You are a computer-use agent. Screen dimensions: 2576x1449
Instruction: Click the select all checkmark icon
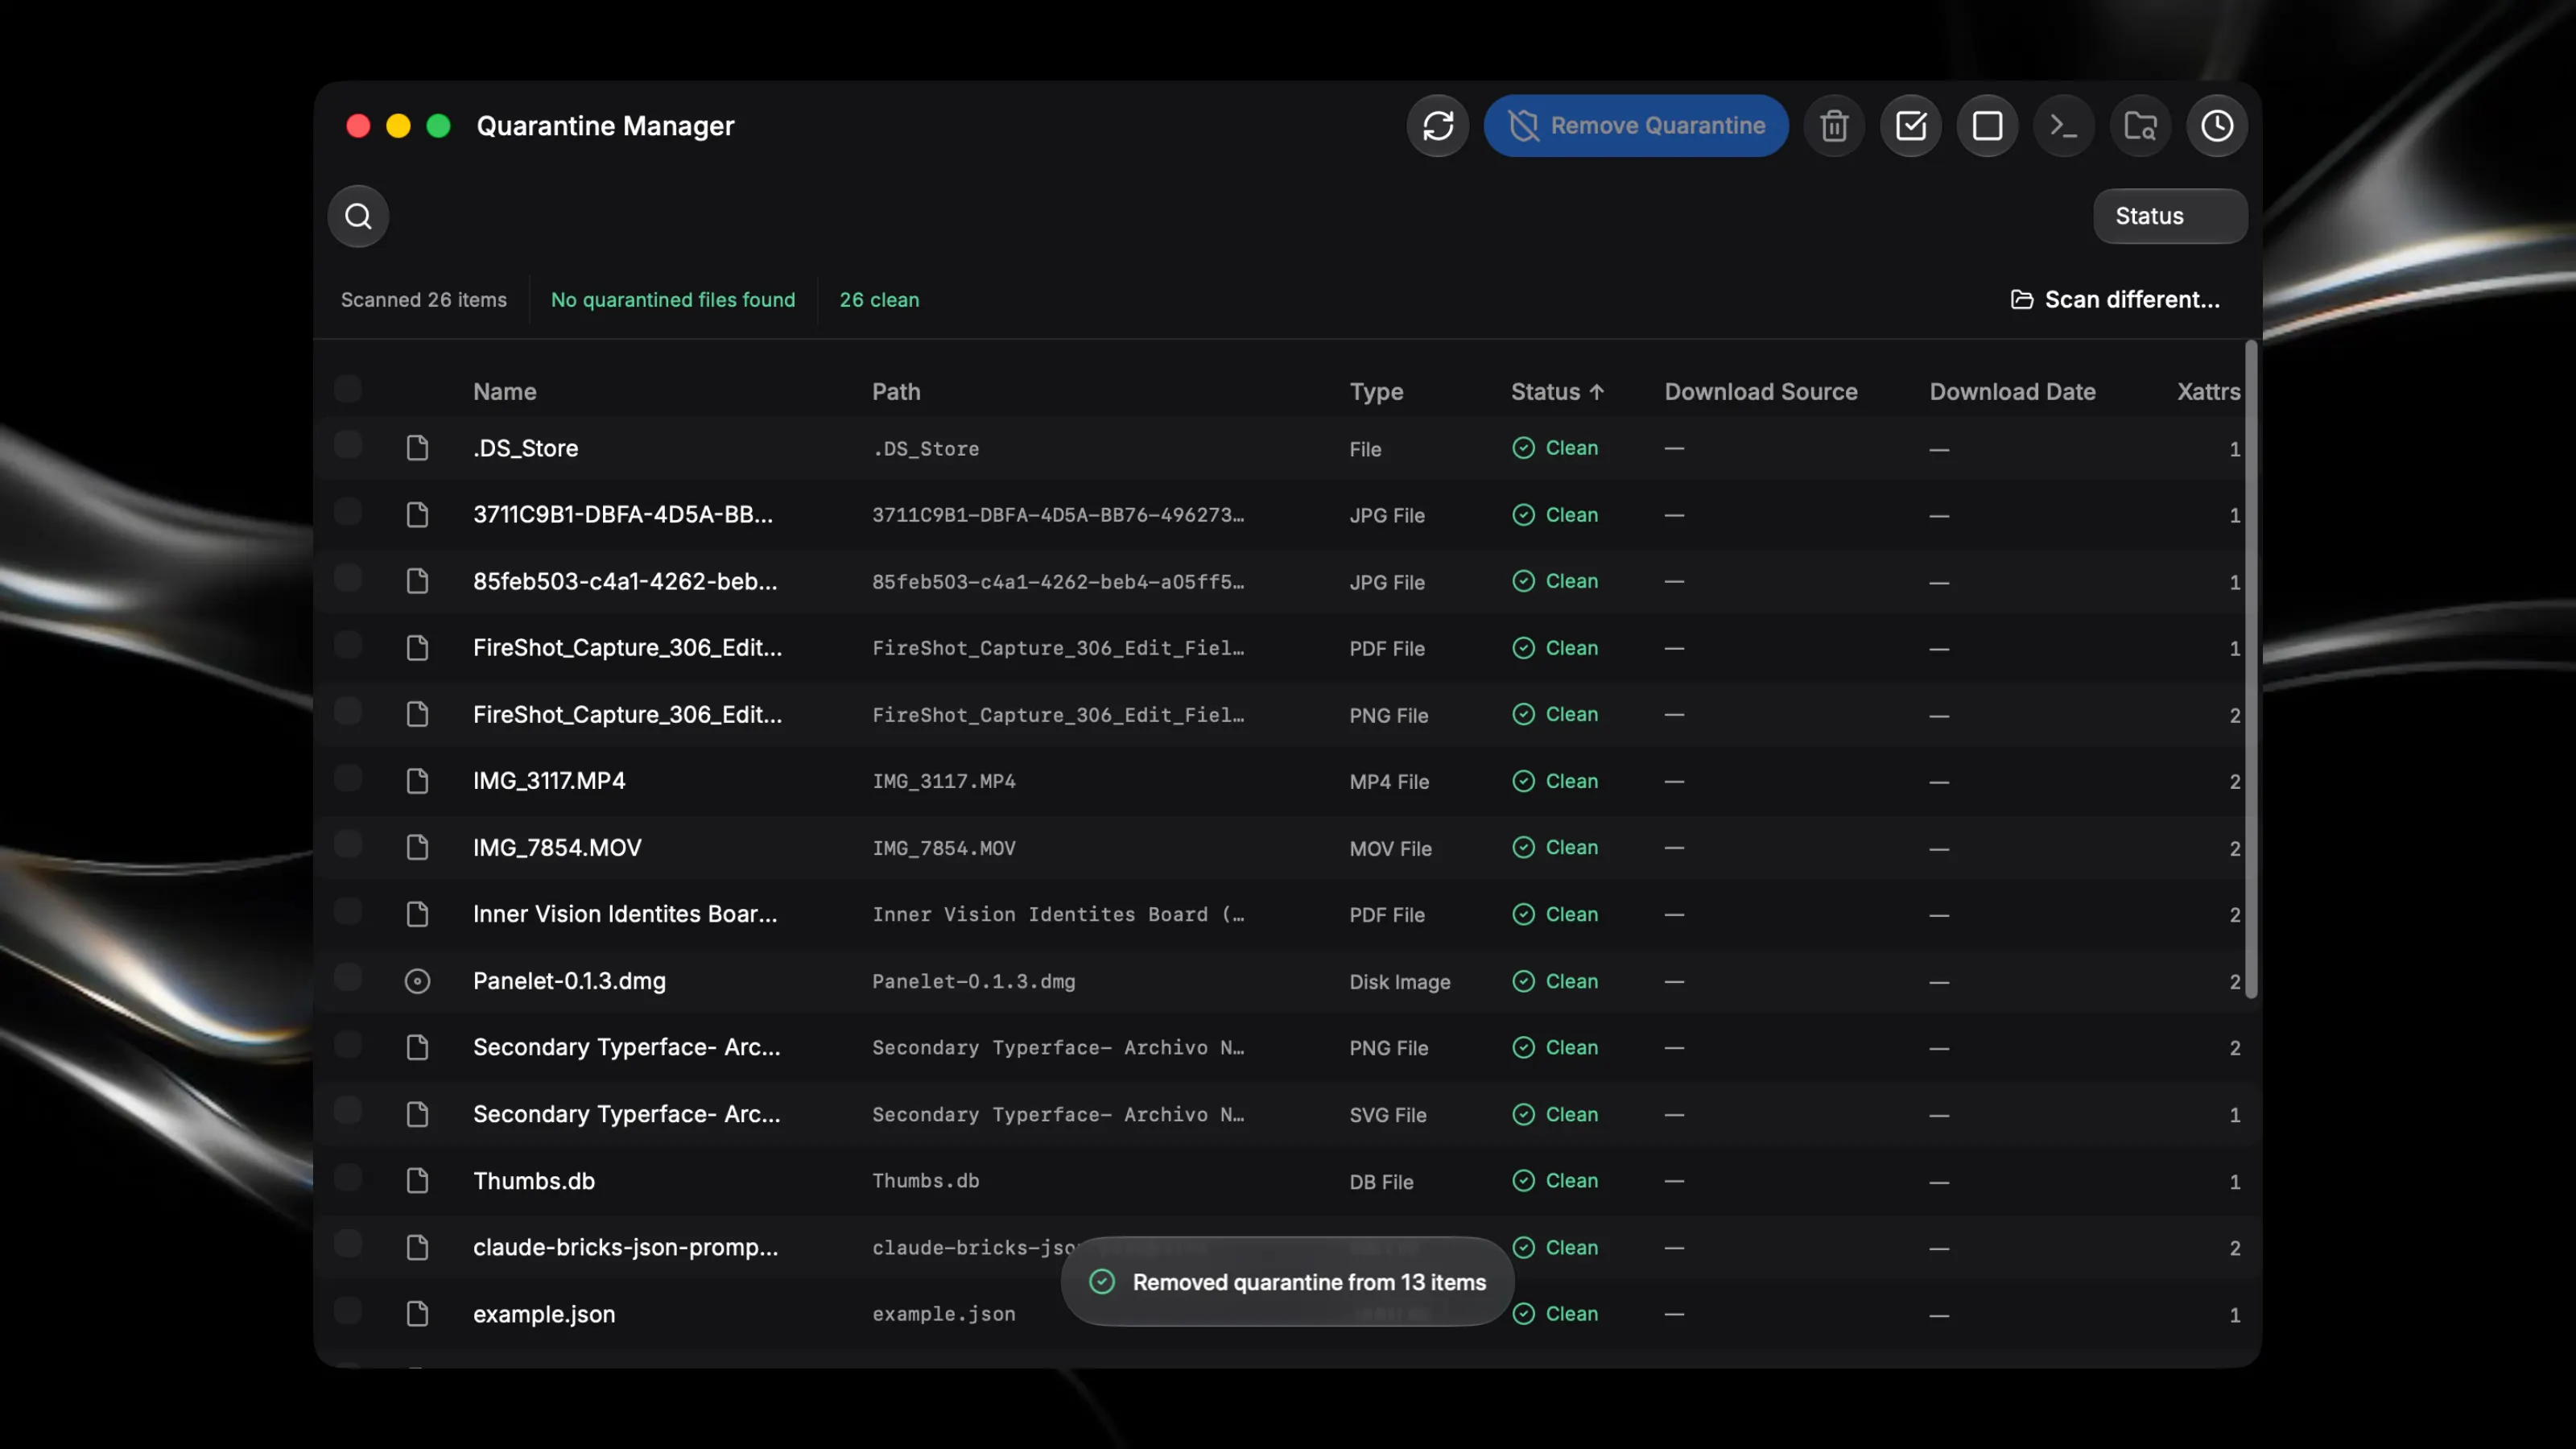(1910, 126)
